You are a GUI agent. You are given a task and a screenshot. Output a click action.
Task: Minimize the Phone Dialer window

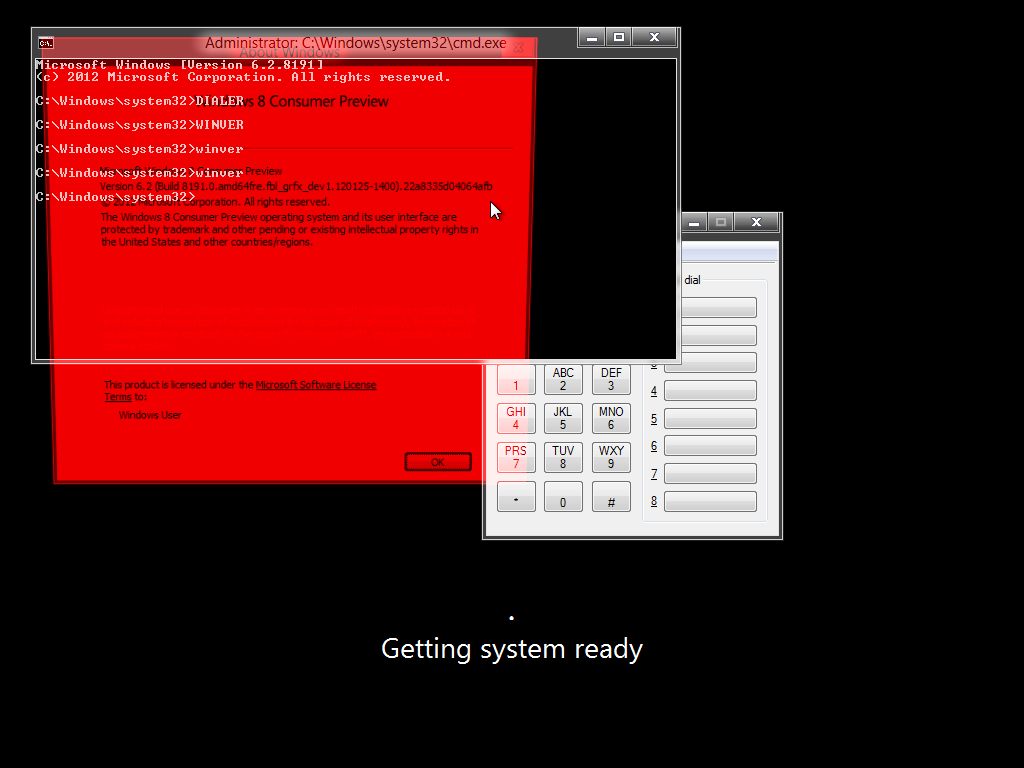(x=694, y=223)
